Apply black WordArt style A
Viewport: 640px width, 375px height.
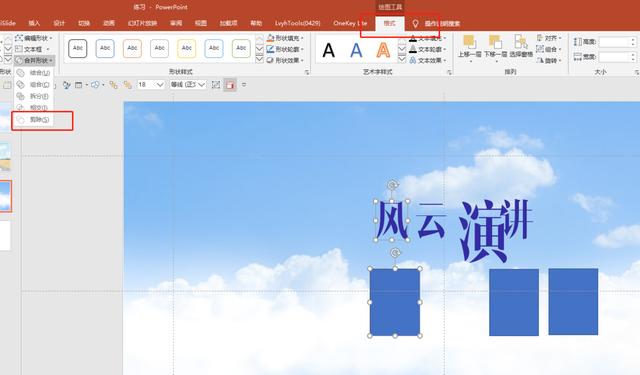pyautogui.click(x=329, y=51)
